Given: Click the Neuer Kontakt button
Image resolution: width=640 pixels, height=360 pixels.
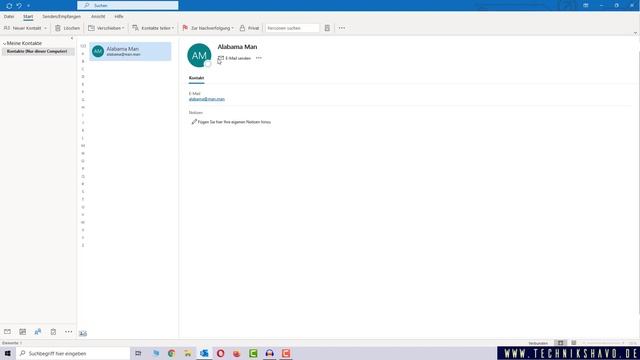Looking at the screenshot, I should 22,28.
